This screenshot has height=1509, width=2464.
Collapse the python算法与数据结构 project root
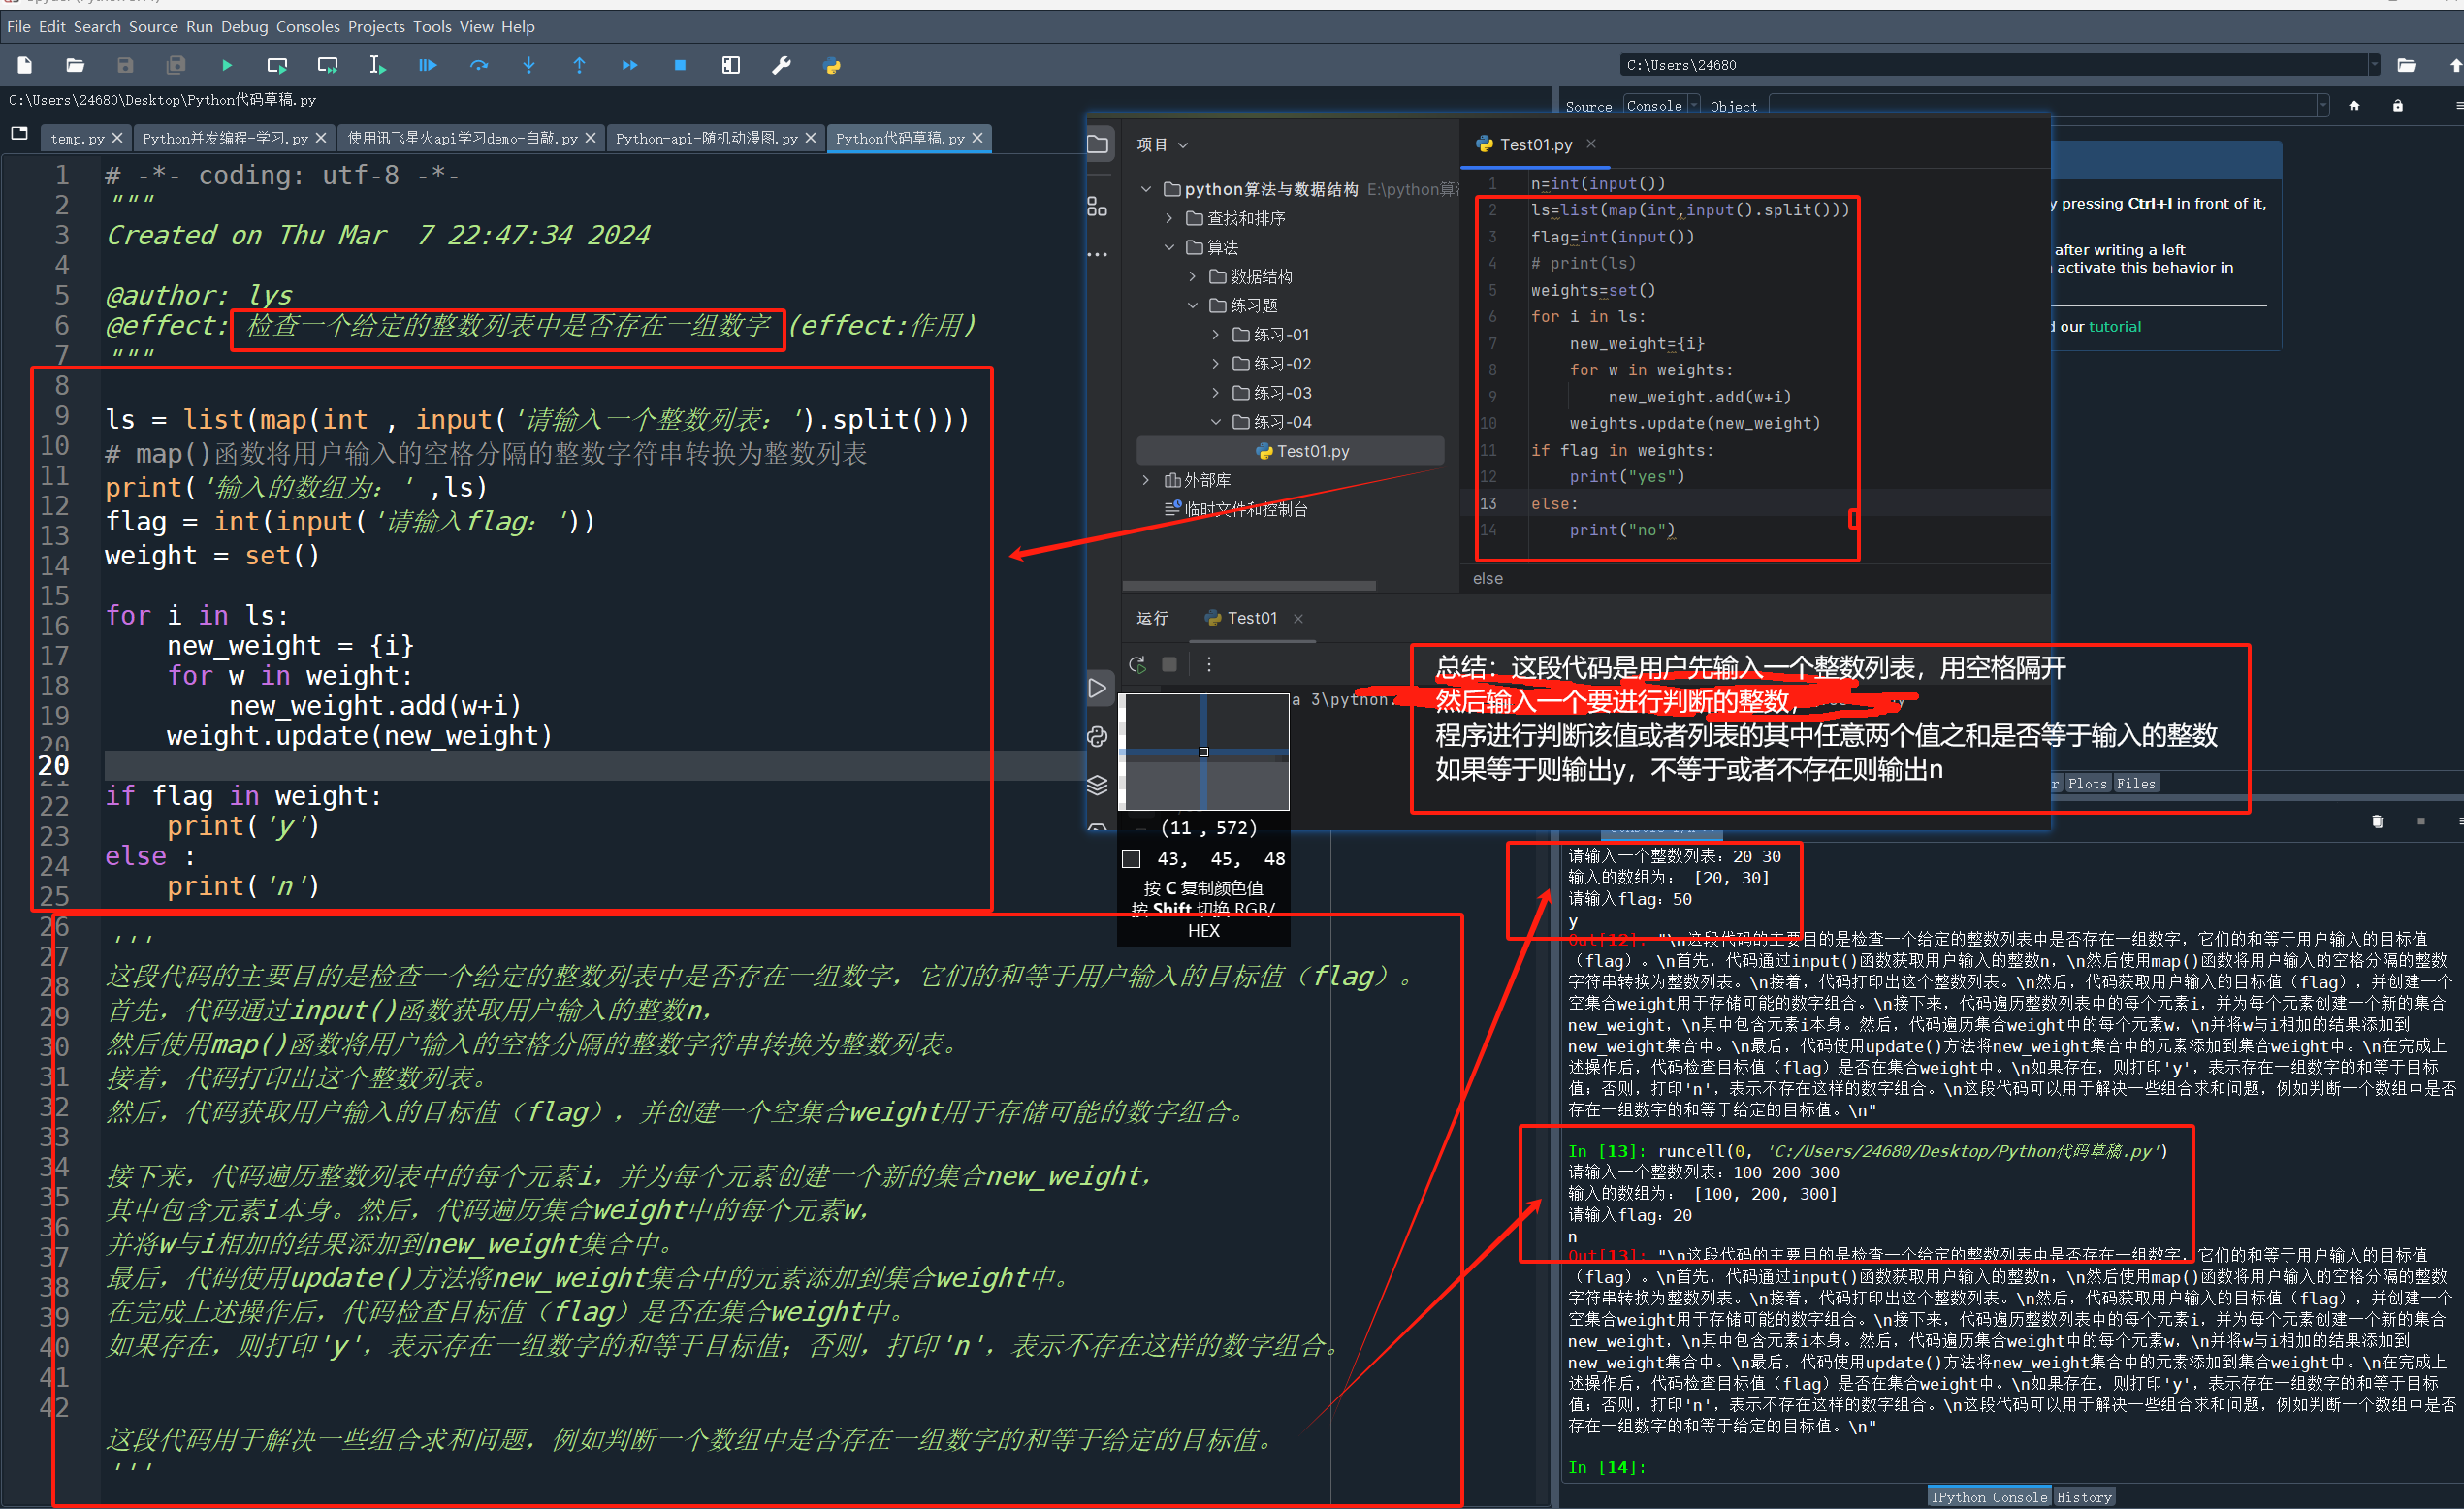click(1146, 189)
